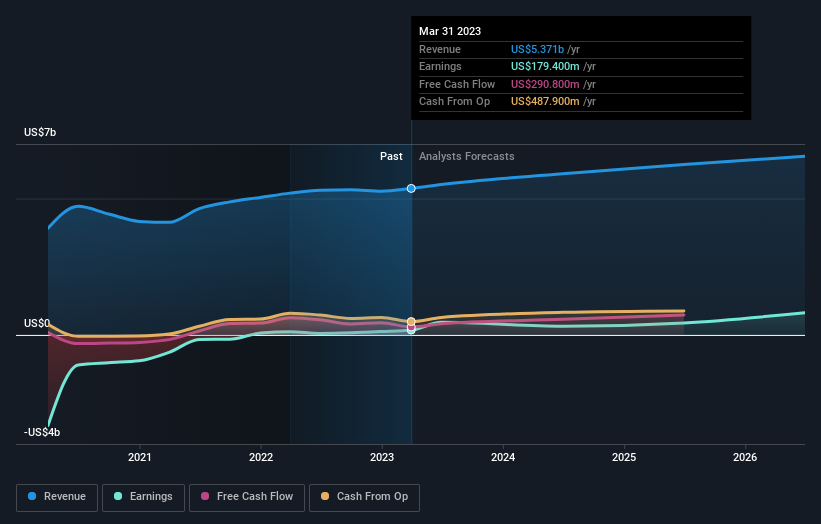Click the US$7b y-axis label
This screenshot has height=524, width=821.
click(x=40, y=132)
